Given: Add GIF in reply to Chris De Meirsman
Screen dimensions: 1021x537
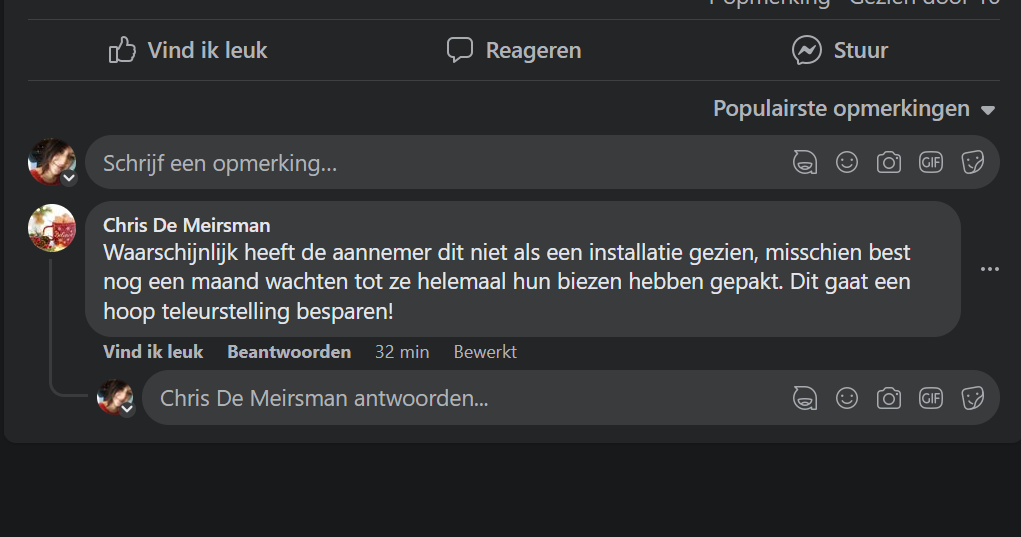Looking at the screenshot, I should 931,398.
